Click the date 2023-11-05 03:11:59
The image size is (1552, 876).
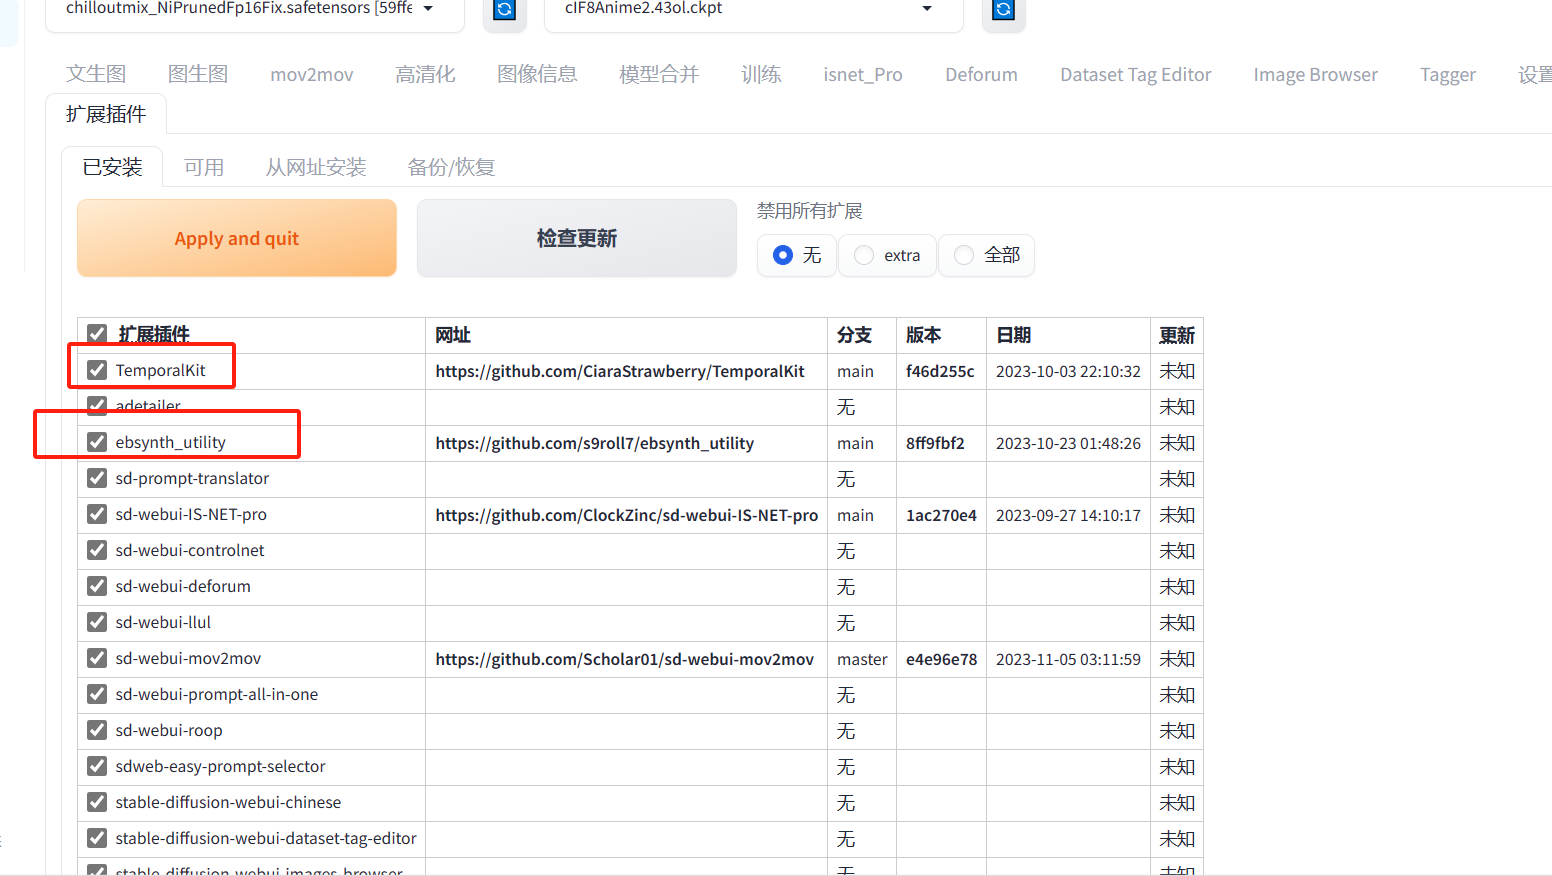point(1068,659)
